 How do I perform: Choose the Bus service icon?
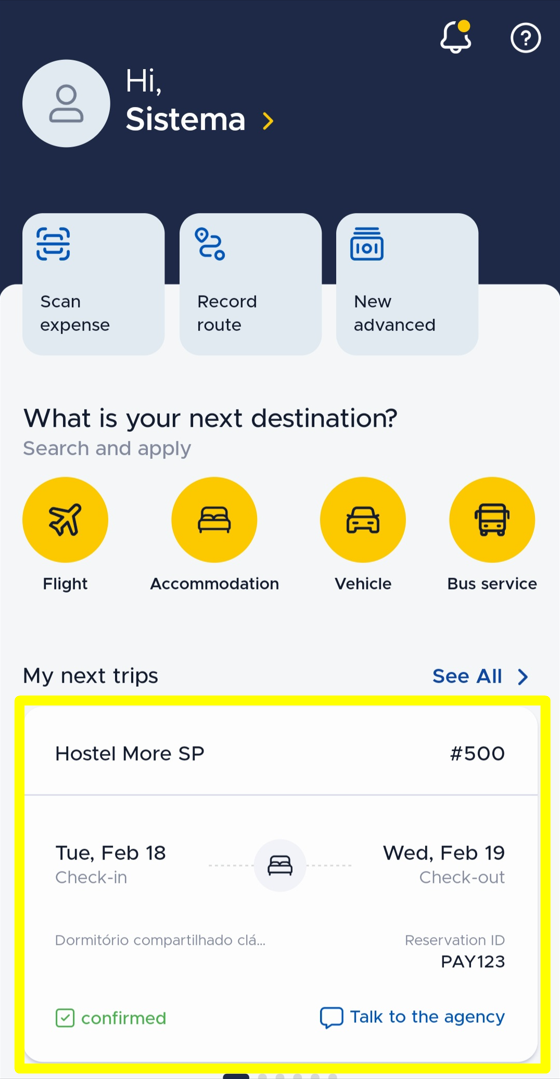492,520
